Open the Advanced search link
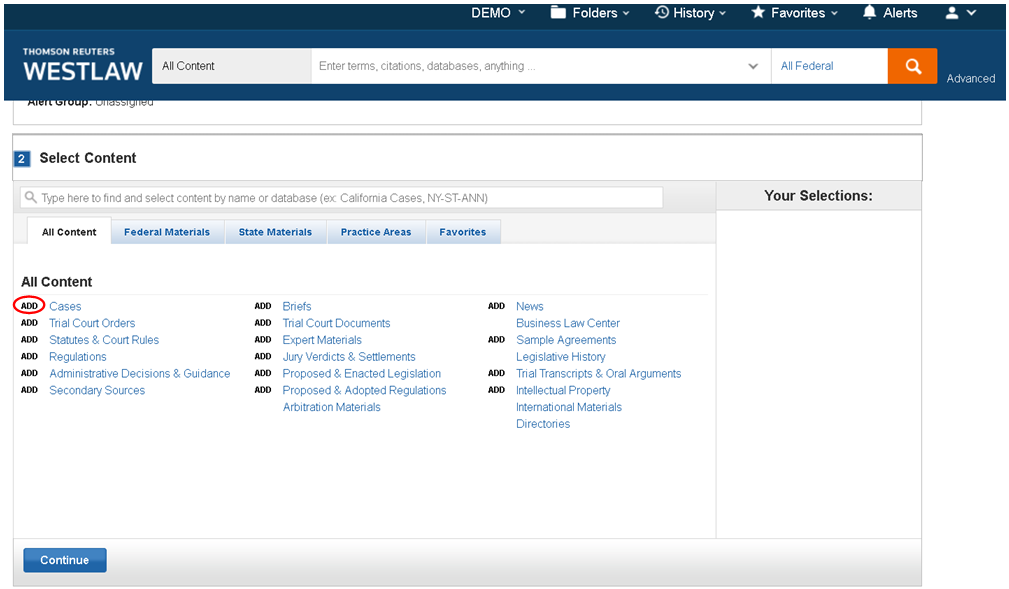This screenshot has height=589, width=1009. [970, 79]
